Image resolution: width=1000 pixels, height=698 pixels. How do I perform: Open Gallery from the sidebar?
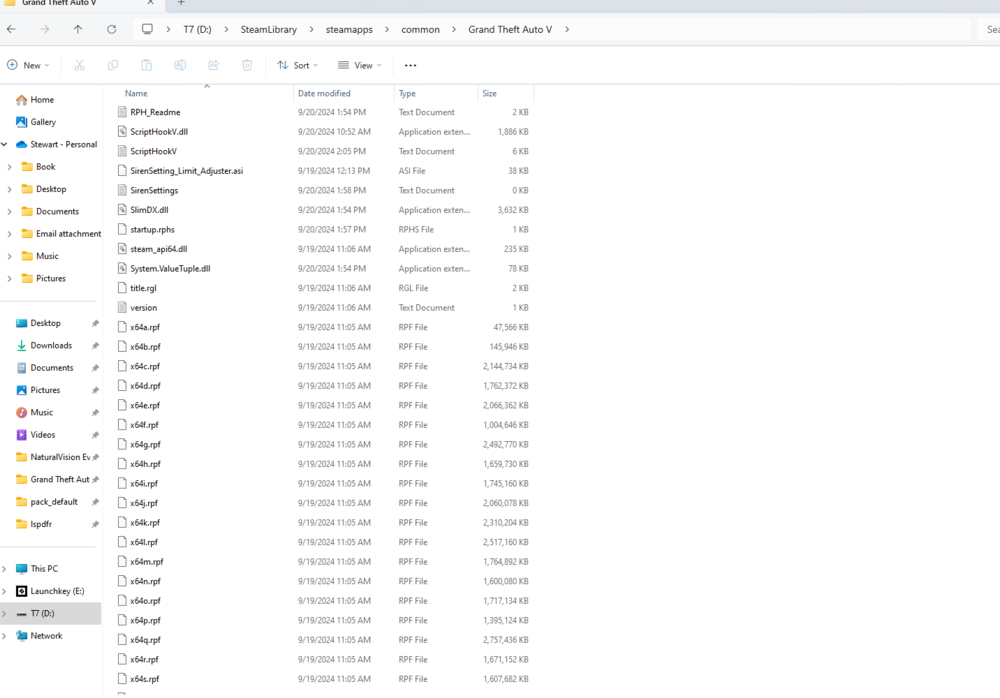click(x=37, y=122)
